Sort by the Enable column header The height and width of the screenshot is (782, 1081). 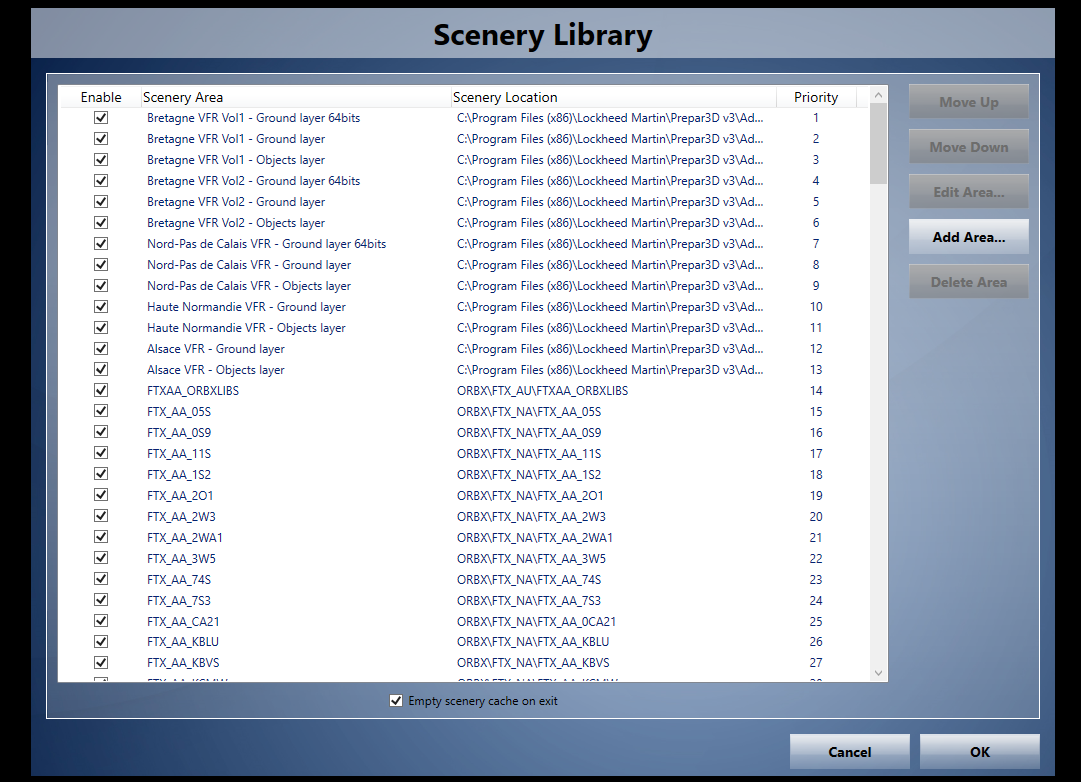(101, 97)
